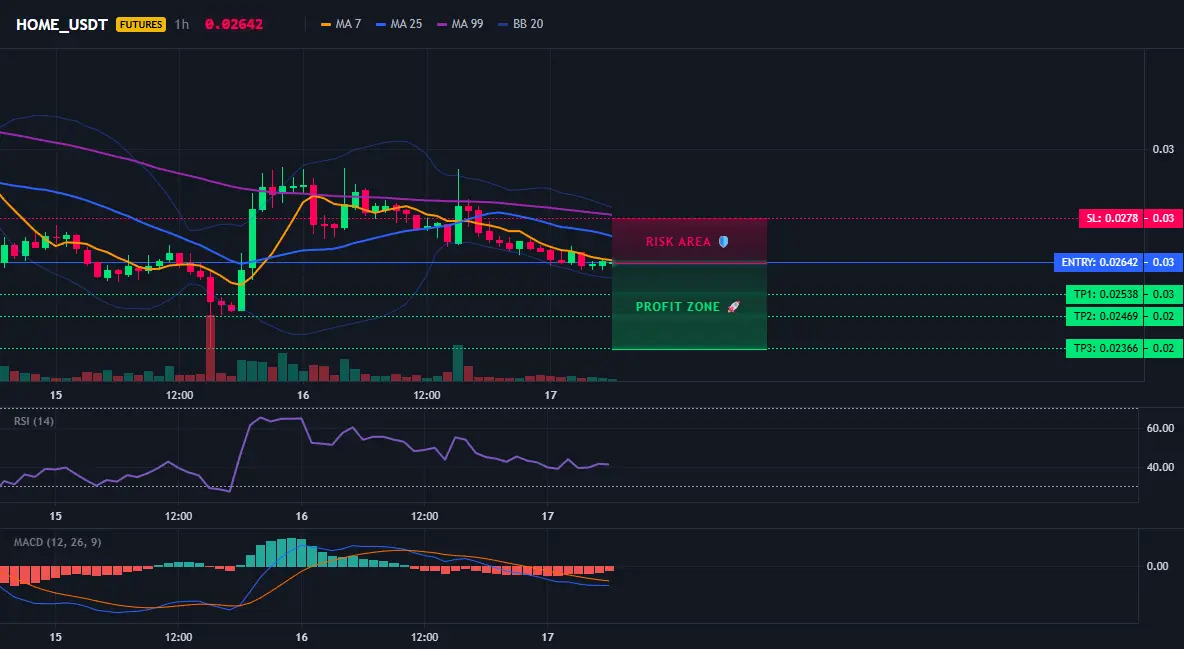Viewport: 1184px width, 649px height.
Task: Click the RISK AREA label text
Action: click(x=678, y=242)
